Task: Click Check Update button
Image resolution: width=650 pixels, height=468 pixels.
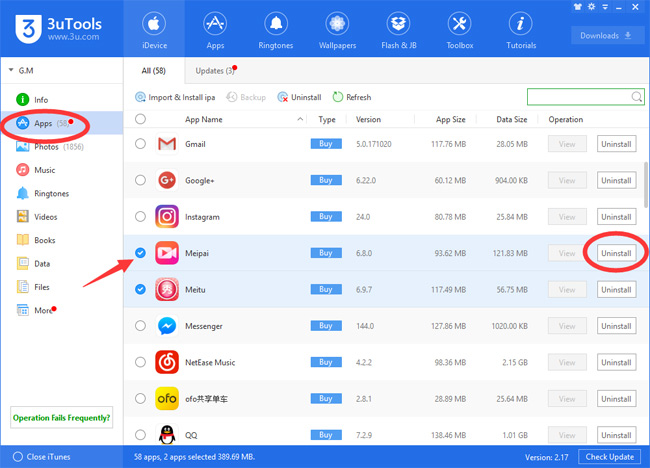Action: 609,457
